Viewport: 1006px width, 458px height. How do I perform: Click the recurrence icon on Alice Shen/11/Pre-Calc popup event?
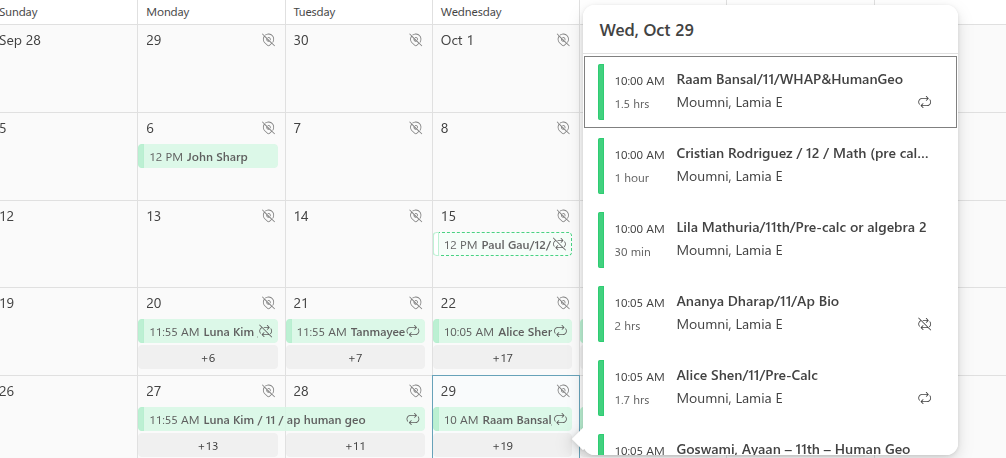click(x=925, y=398)
